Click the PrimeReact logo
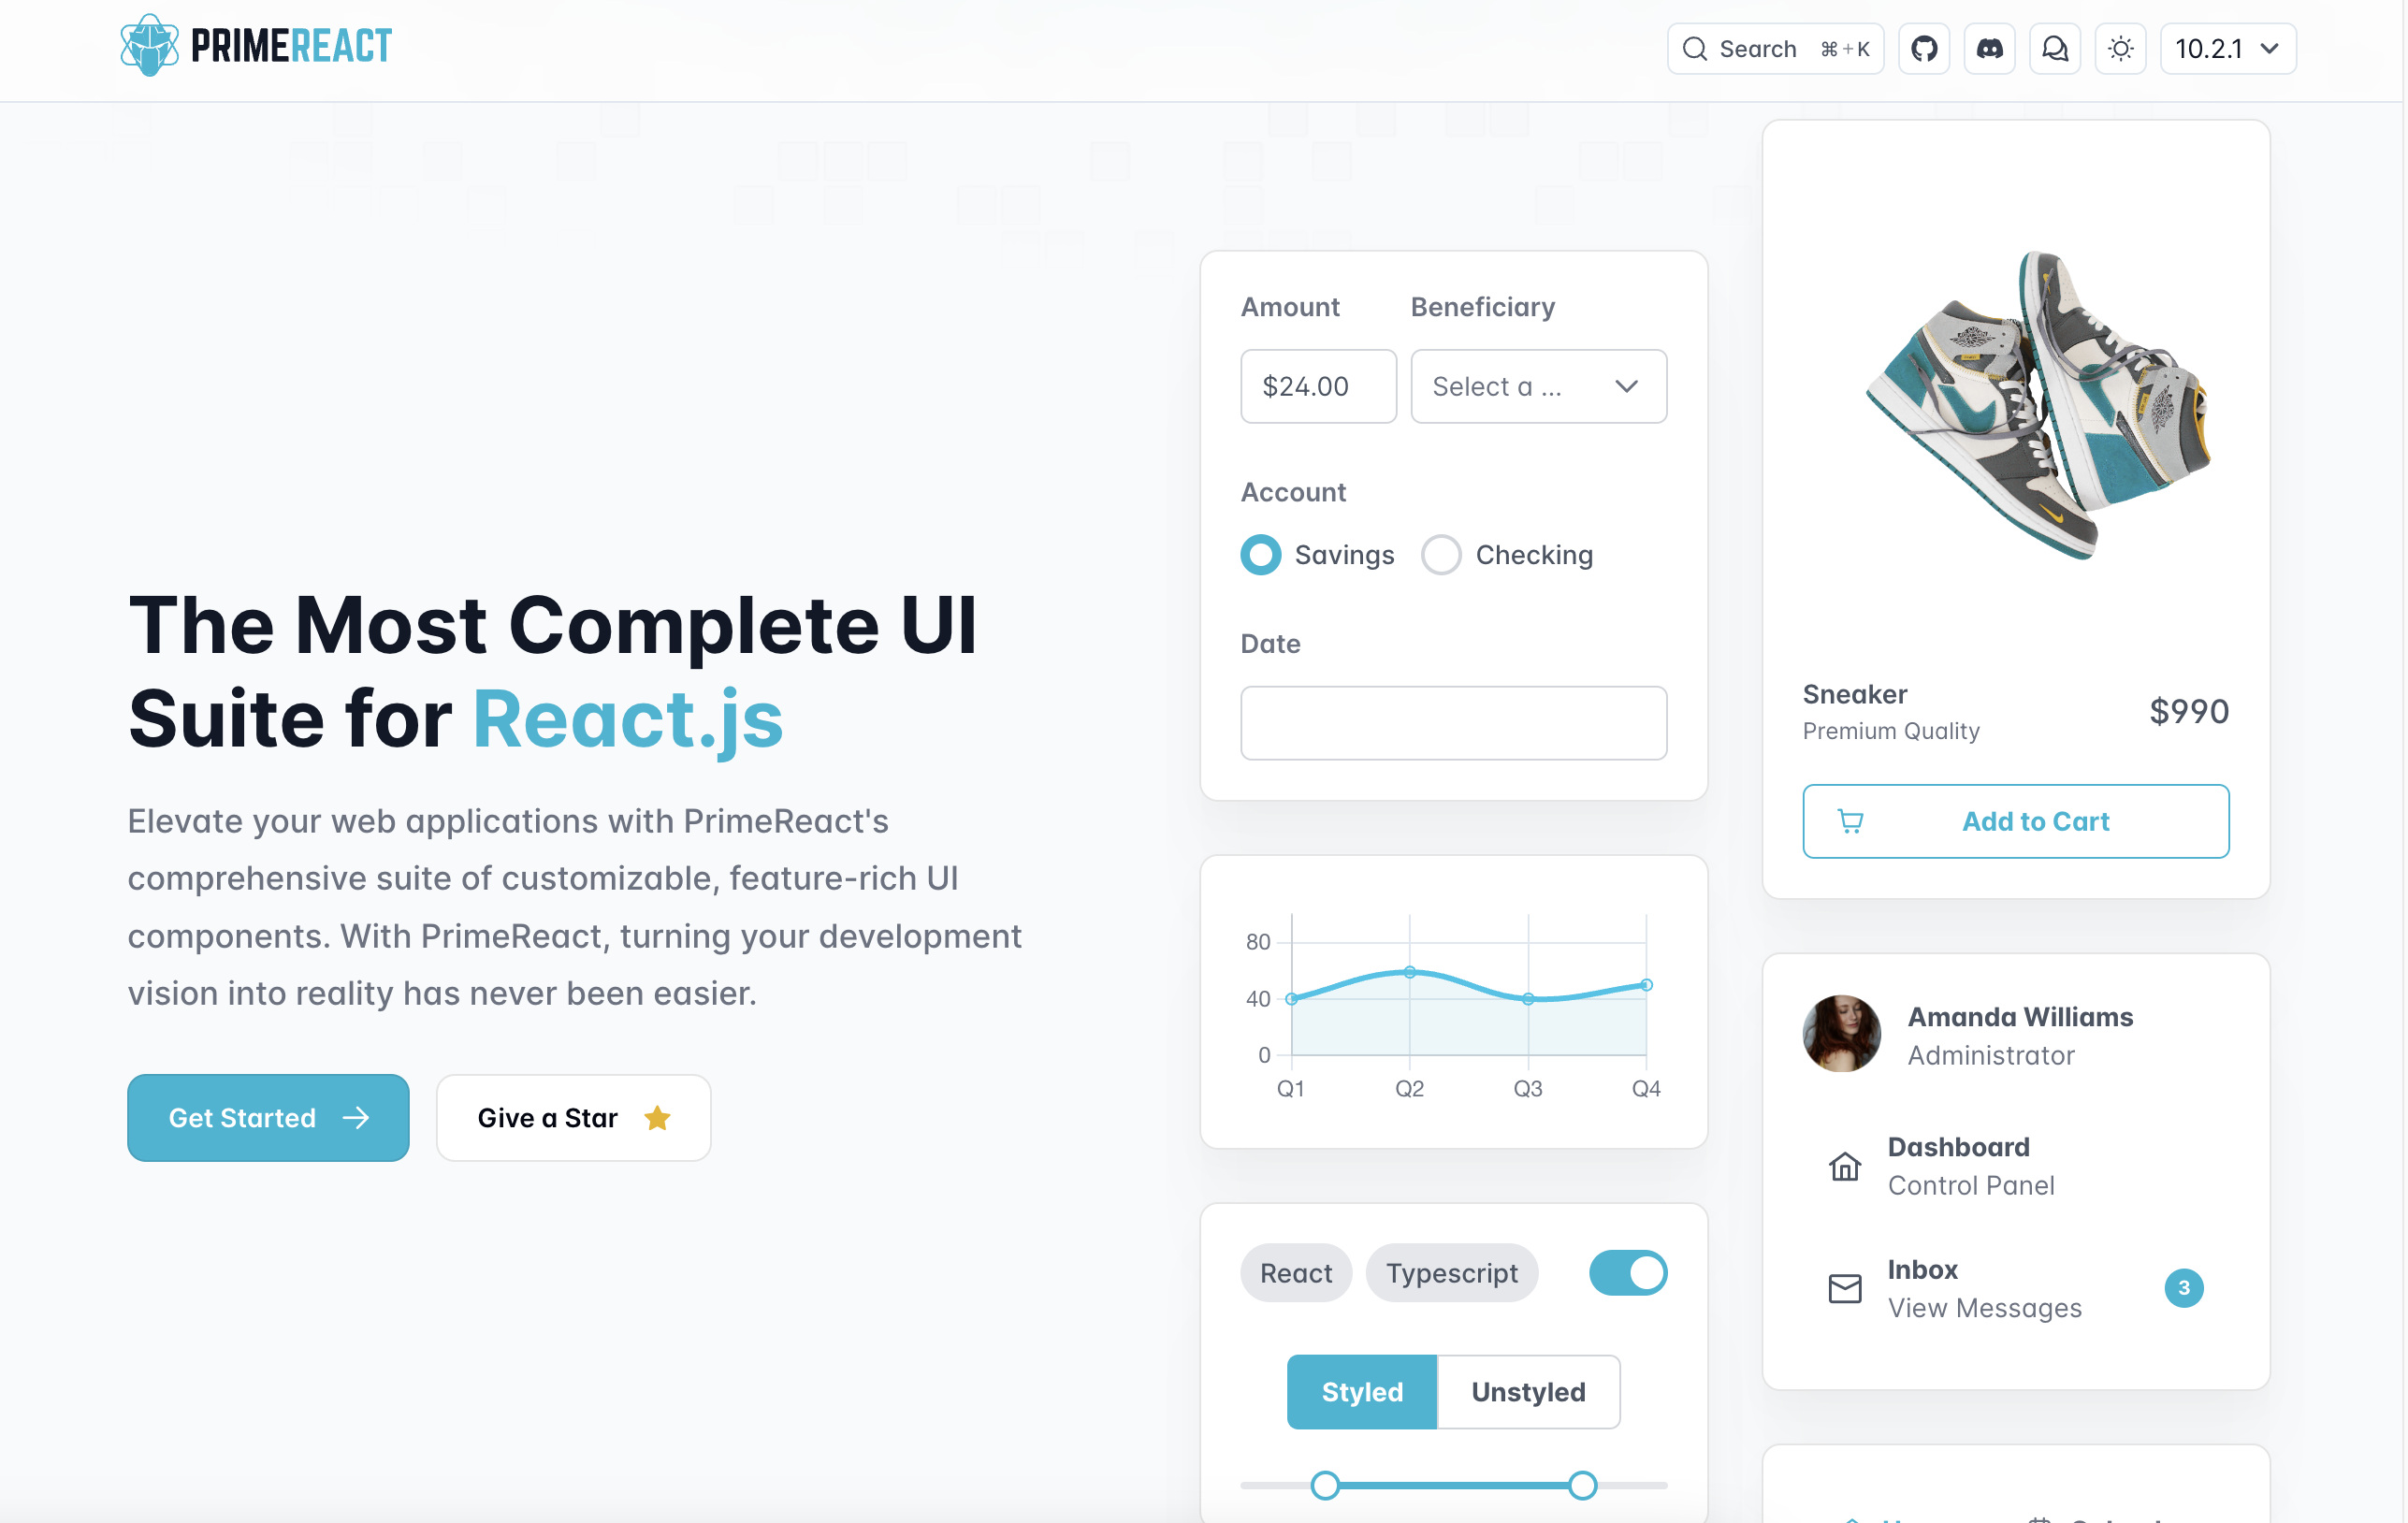 tap(256, 46)
